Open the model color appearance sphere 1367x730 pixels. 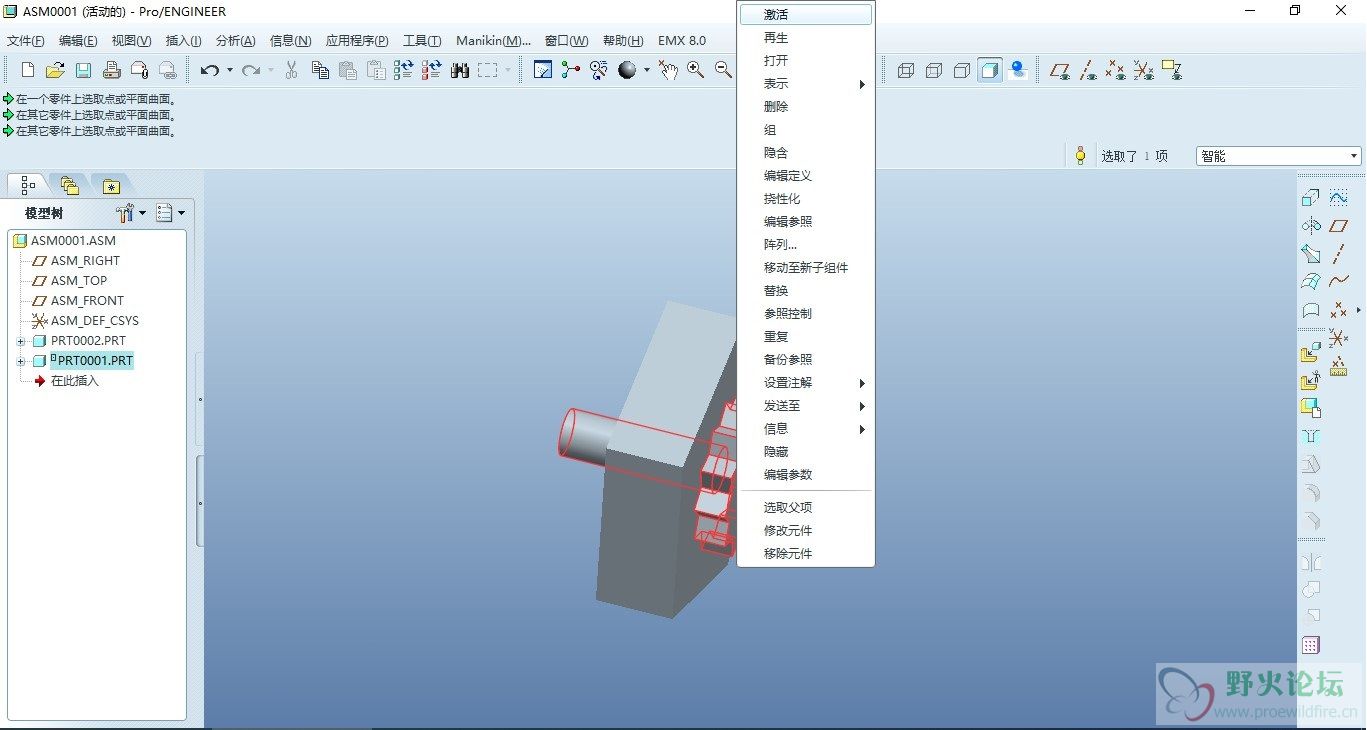[x=628, y=70]
